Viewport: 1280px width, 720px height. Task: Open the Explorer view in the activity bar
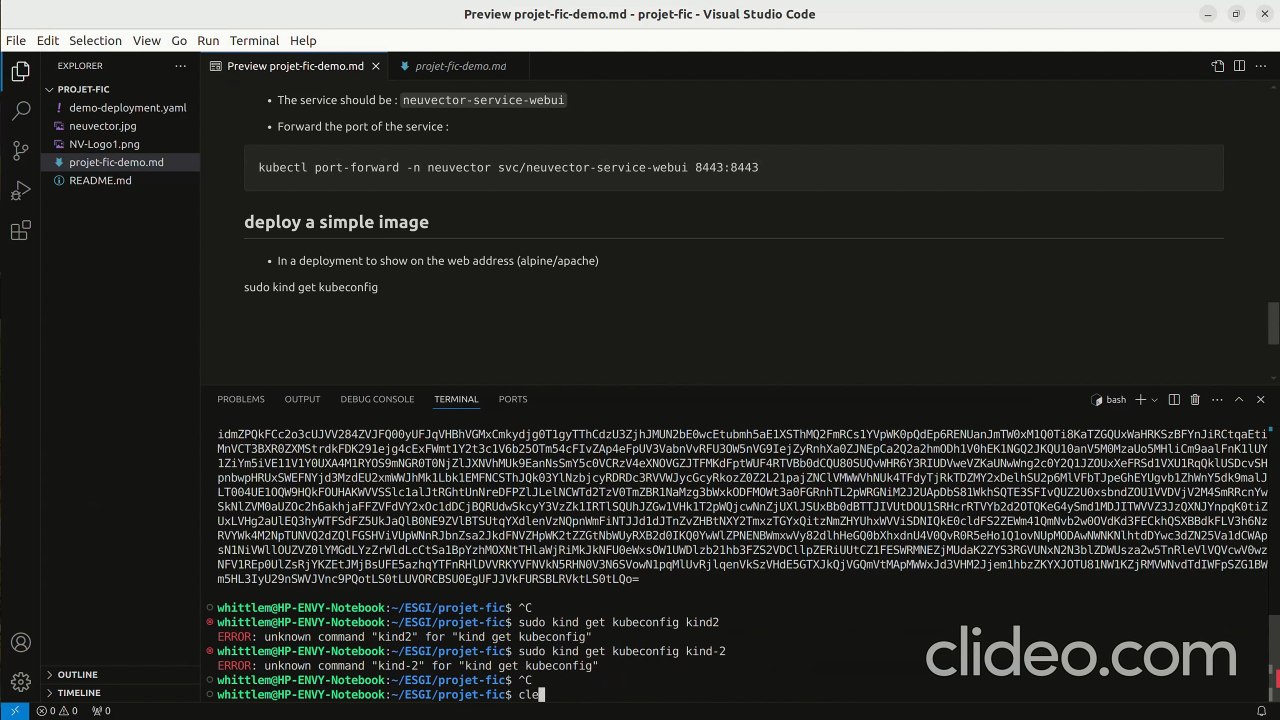(20, 71)
